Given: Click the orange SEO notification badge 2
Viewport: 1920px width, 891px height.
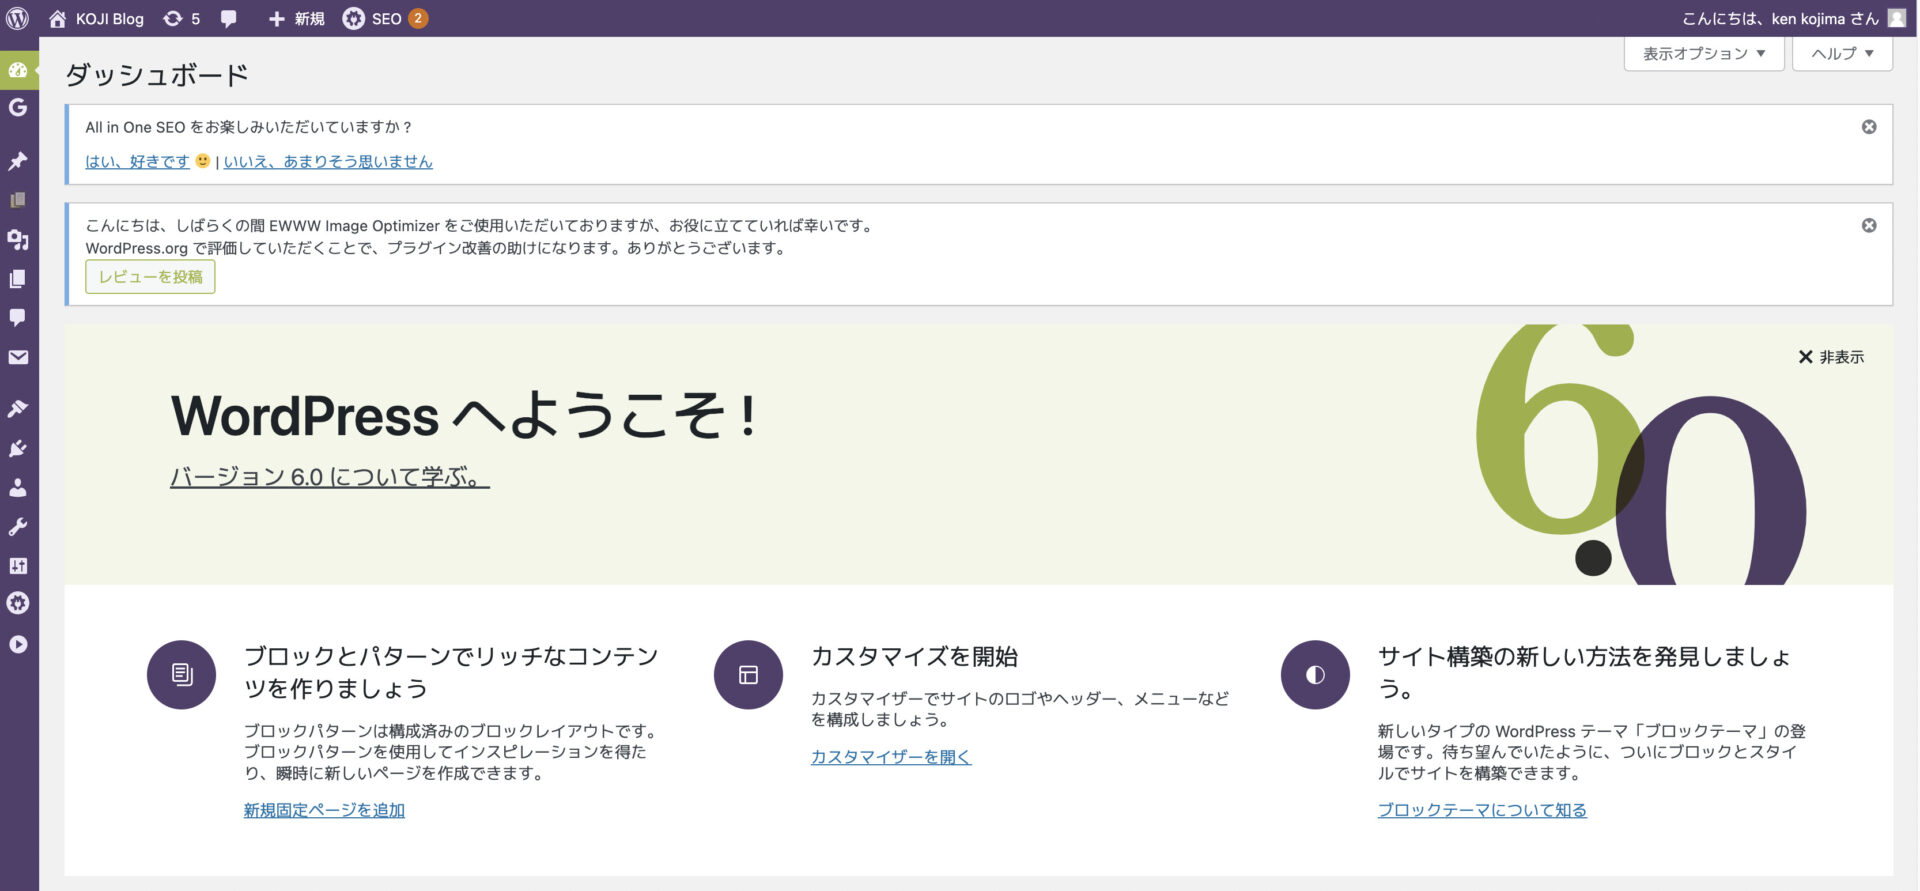Looking at the screenshot, I should point(418,18).
